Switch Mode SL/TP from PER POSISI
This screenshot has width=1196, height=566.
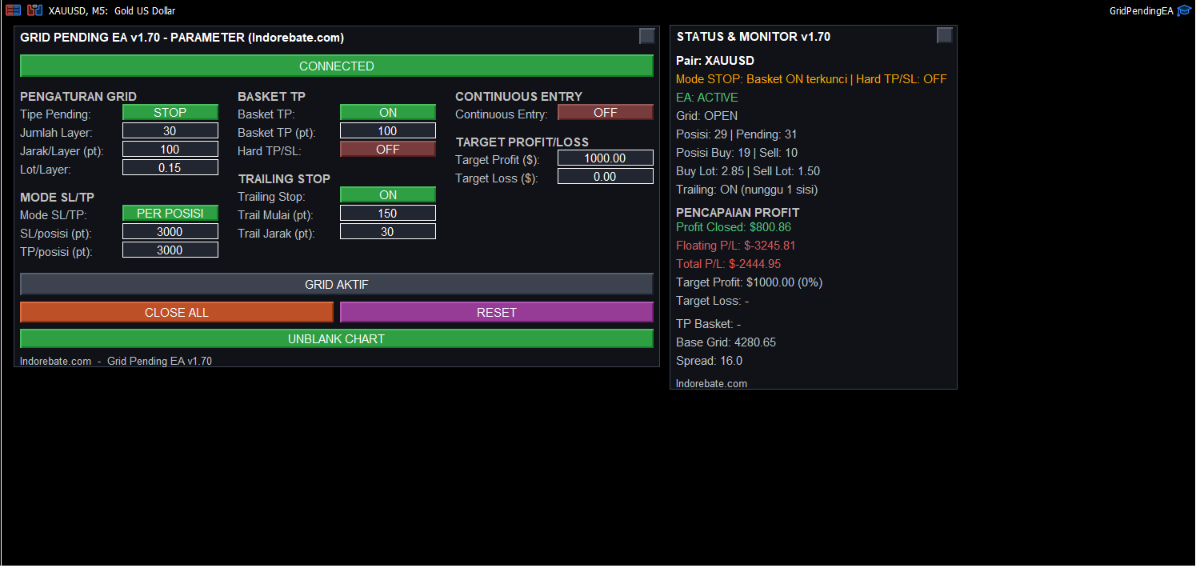coord(170,214)
